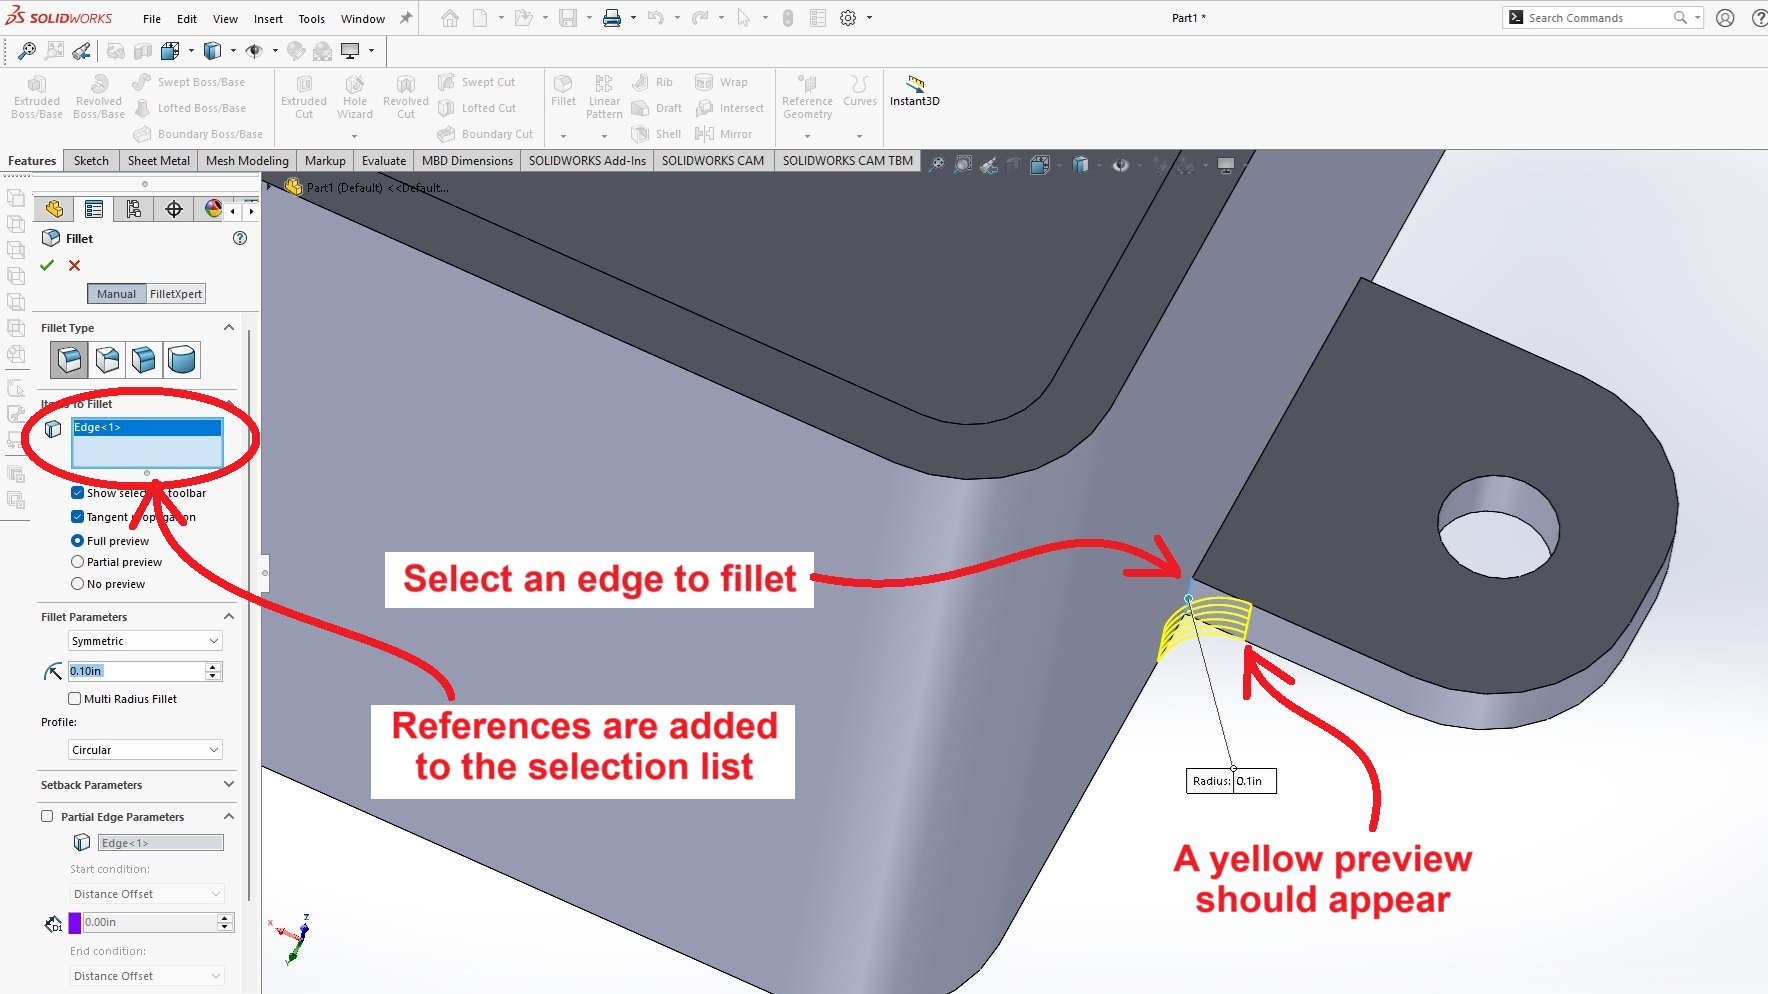The image size is (1768, 994).
Task: Click the Manual fillet mode button
Action: 116,294
